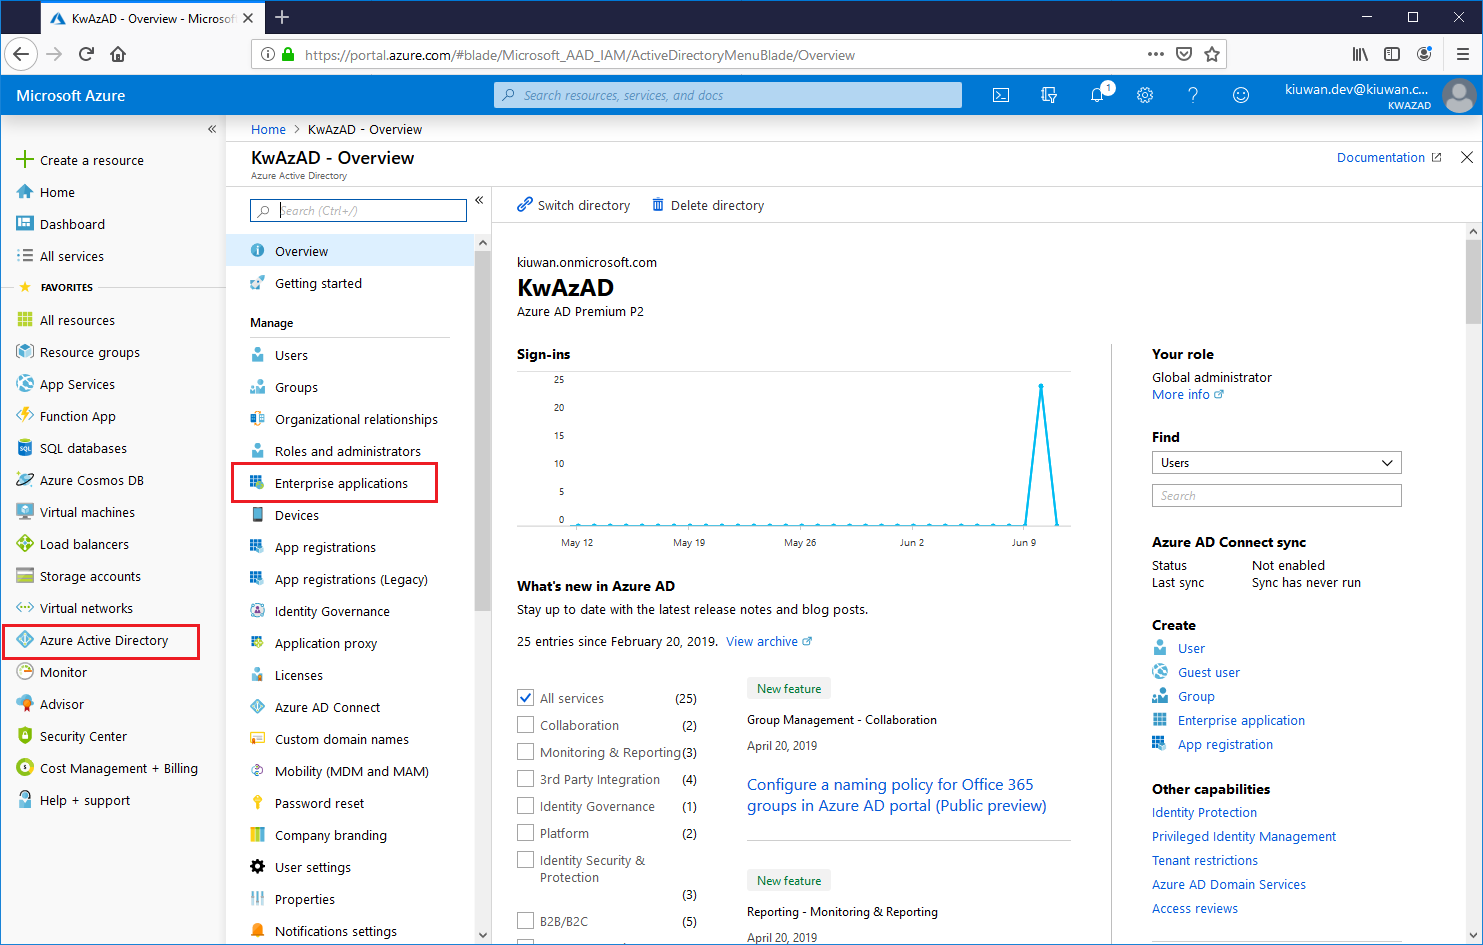Click Home in the breadcrumb

268,129
